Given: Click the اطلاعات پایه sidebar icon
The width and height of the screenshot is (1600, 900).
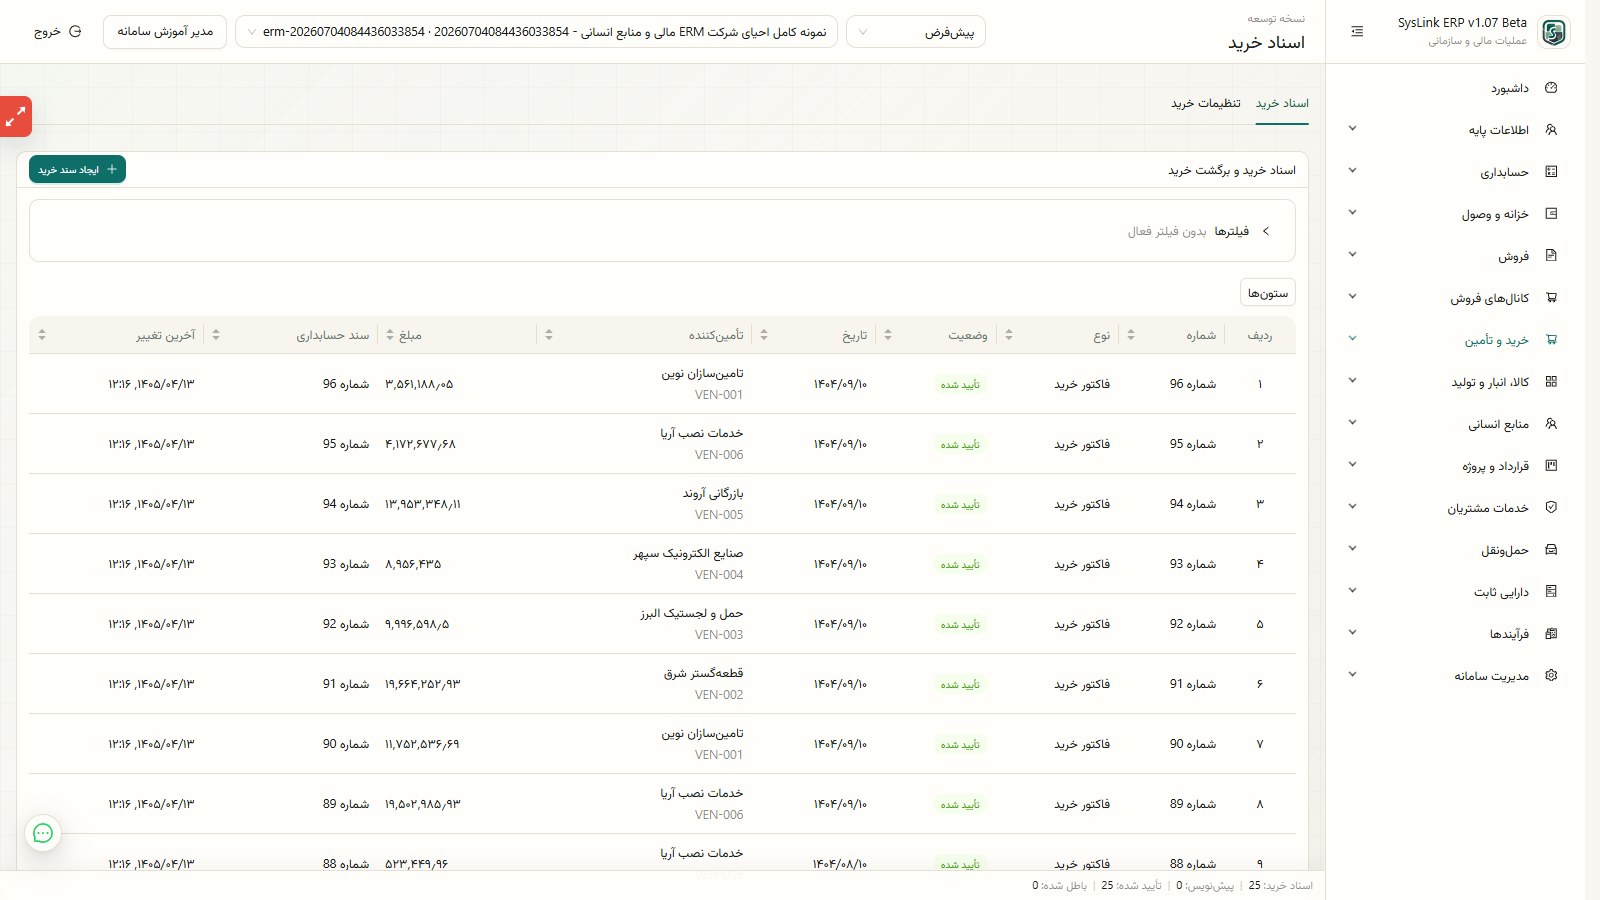Looking at the screenshot, I should pos(1551,130).
